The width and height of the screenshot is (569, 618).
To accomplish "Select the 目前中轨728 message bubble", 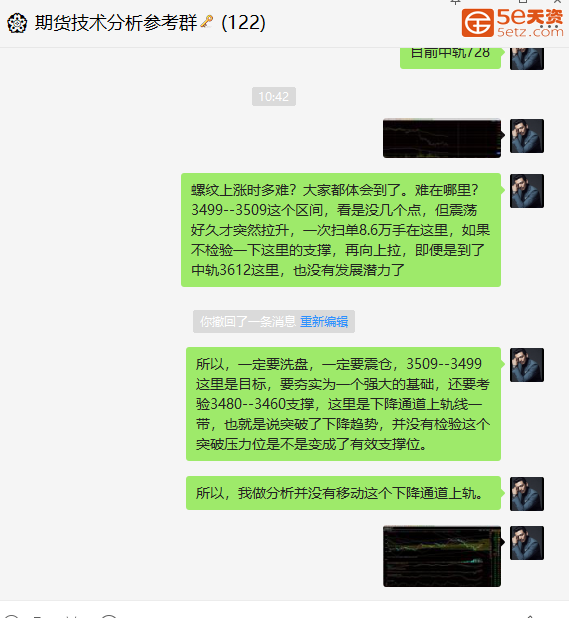I will pyautogui.click(x=450, y=58).
